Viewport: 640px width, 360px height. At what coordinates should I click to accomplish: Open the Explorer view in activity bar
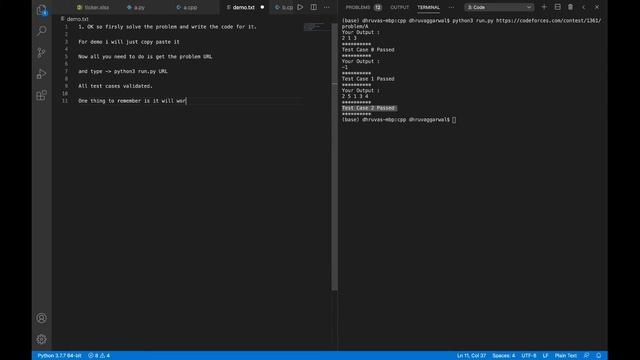[42, 10]
